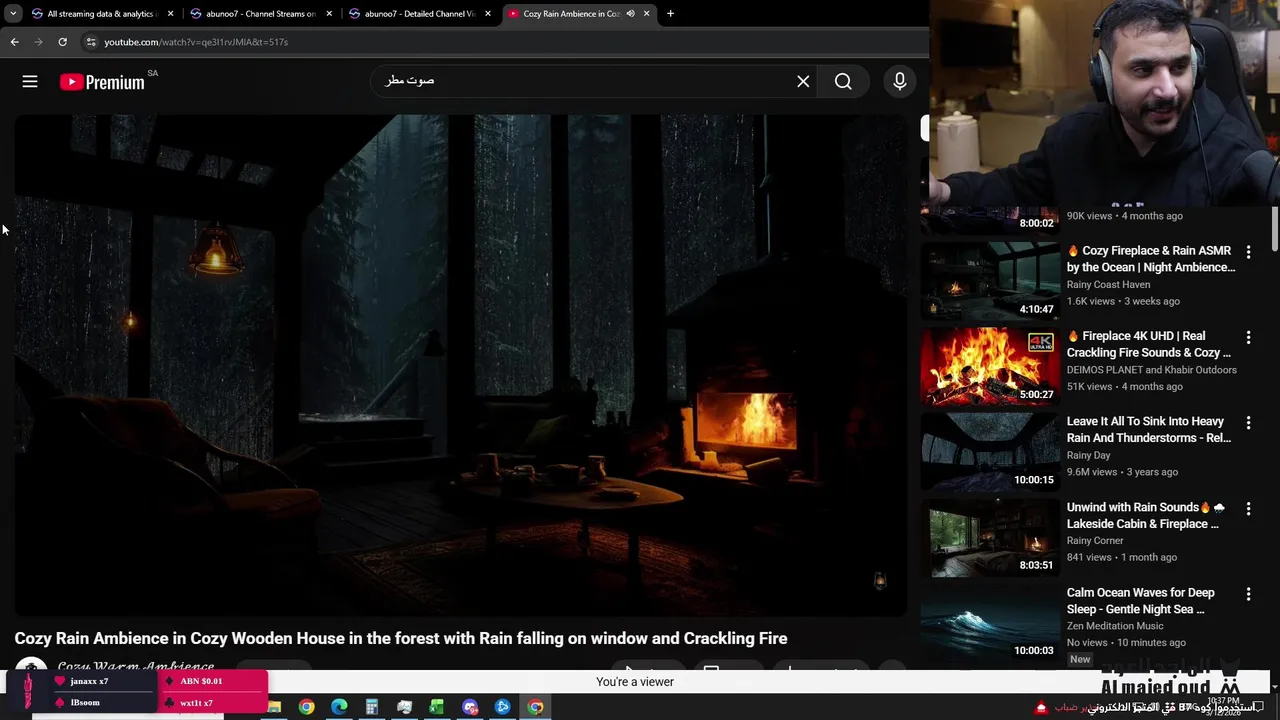Viewport: 1280px width, 720px height.
Task: Switch to abunoo7 - Detailed Channel tab
Action: tap(419, 14)
